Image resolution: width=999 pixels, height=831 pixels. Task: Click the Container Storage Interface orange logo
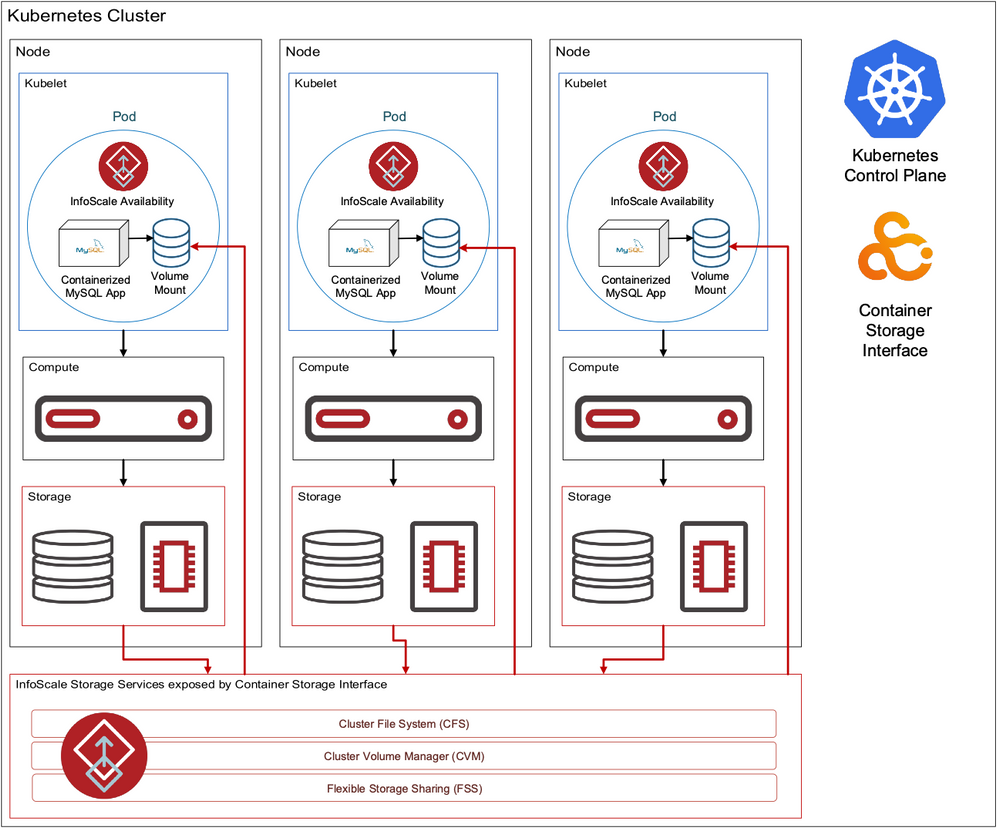click(895, 247)
